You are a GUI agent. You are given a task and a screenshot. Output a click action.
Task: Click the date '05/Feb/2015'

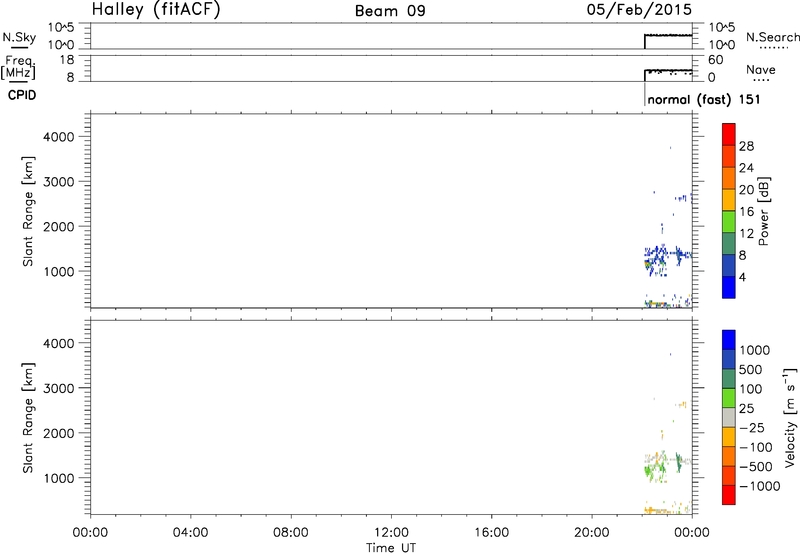[639, 9]
